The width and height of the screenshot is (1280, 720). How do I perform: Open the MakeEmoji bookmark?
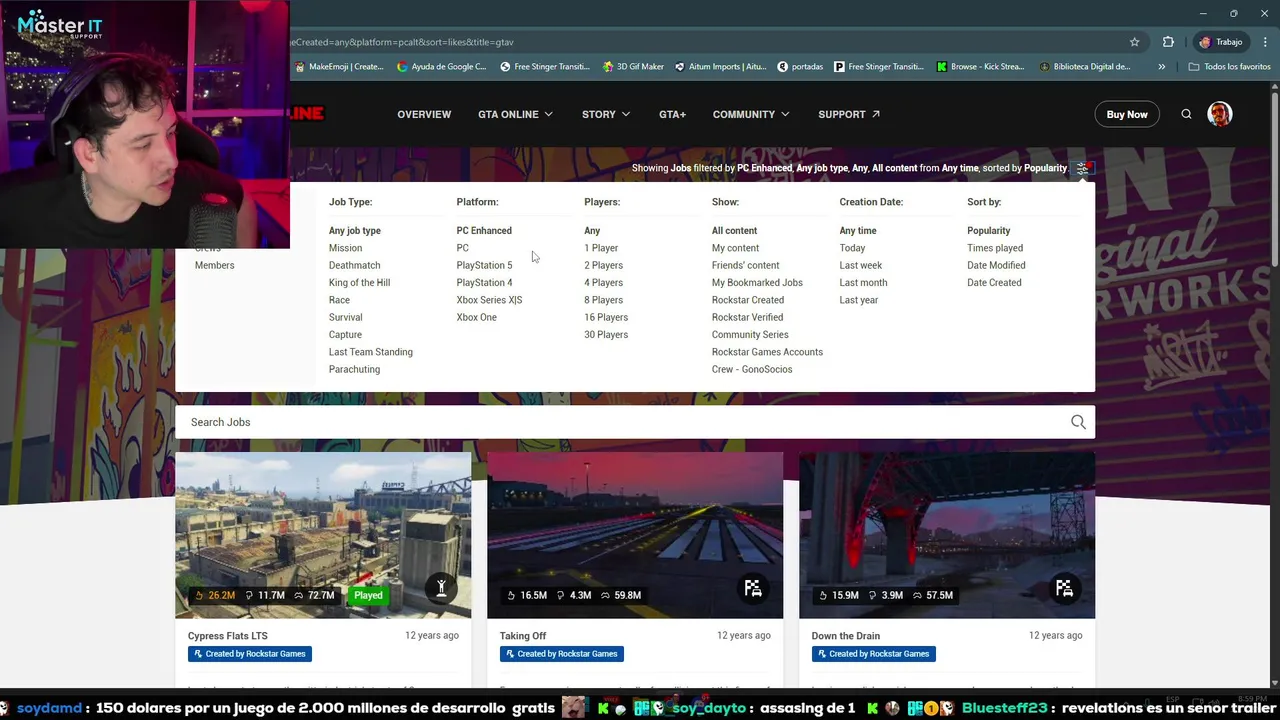(x=339, y=67)
